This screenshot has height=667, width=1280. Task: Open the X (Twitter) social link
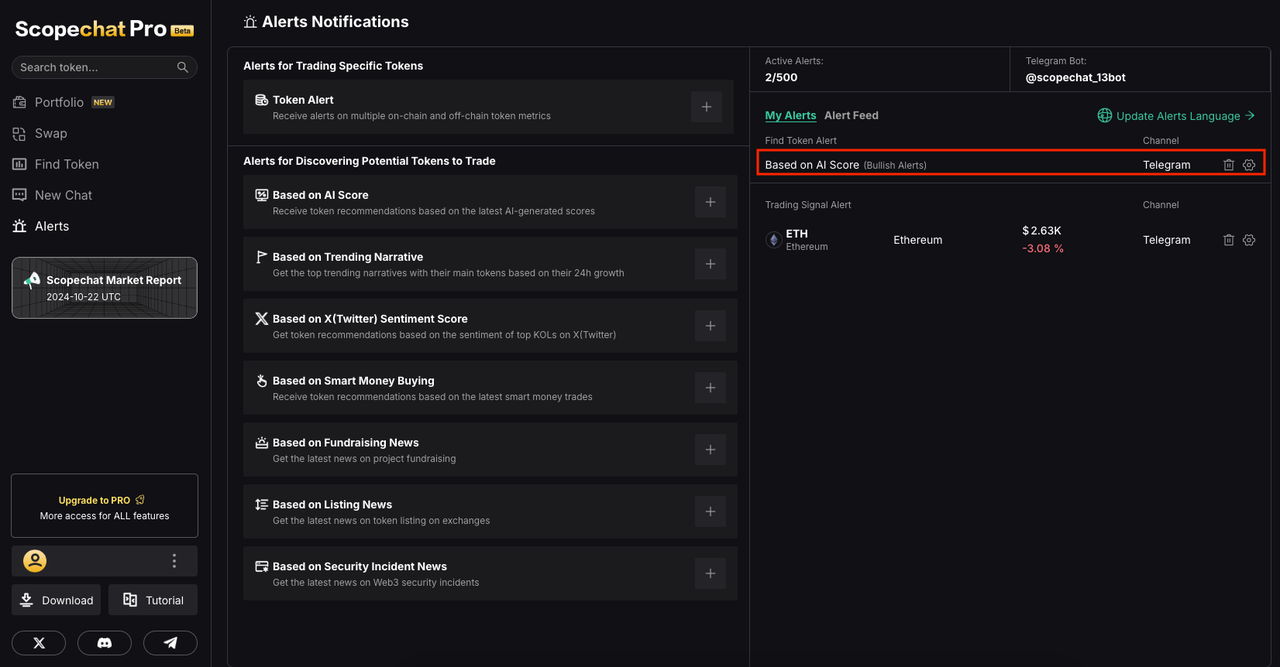pyautogui.click(x=39, y=643)
